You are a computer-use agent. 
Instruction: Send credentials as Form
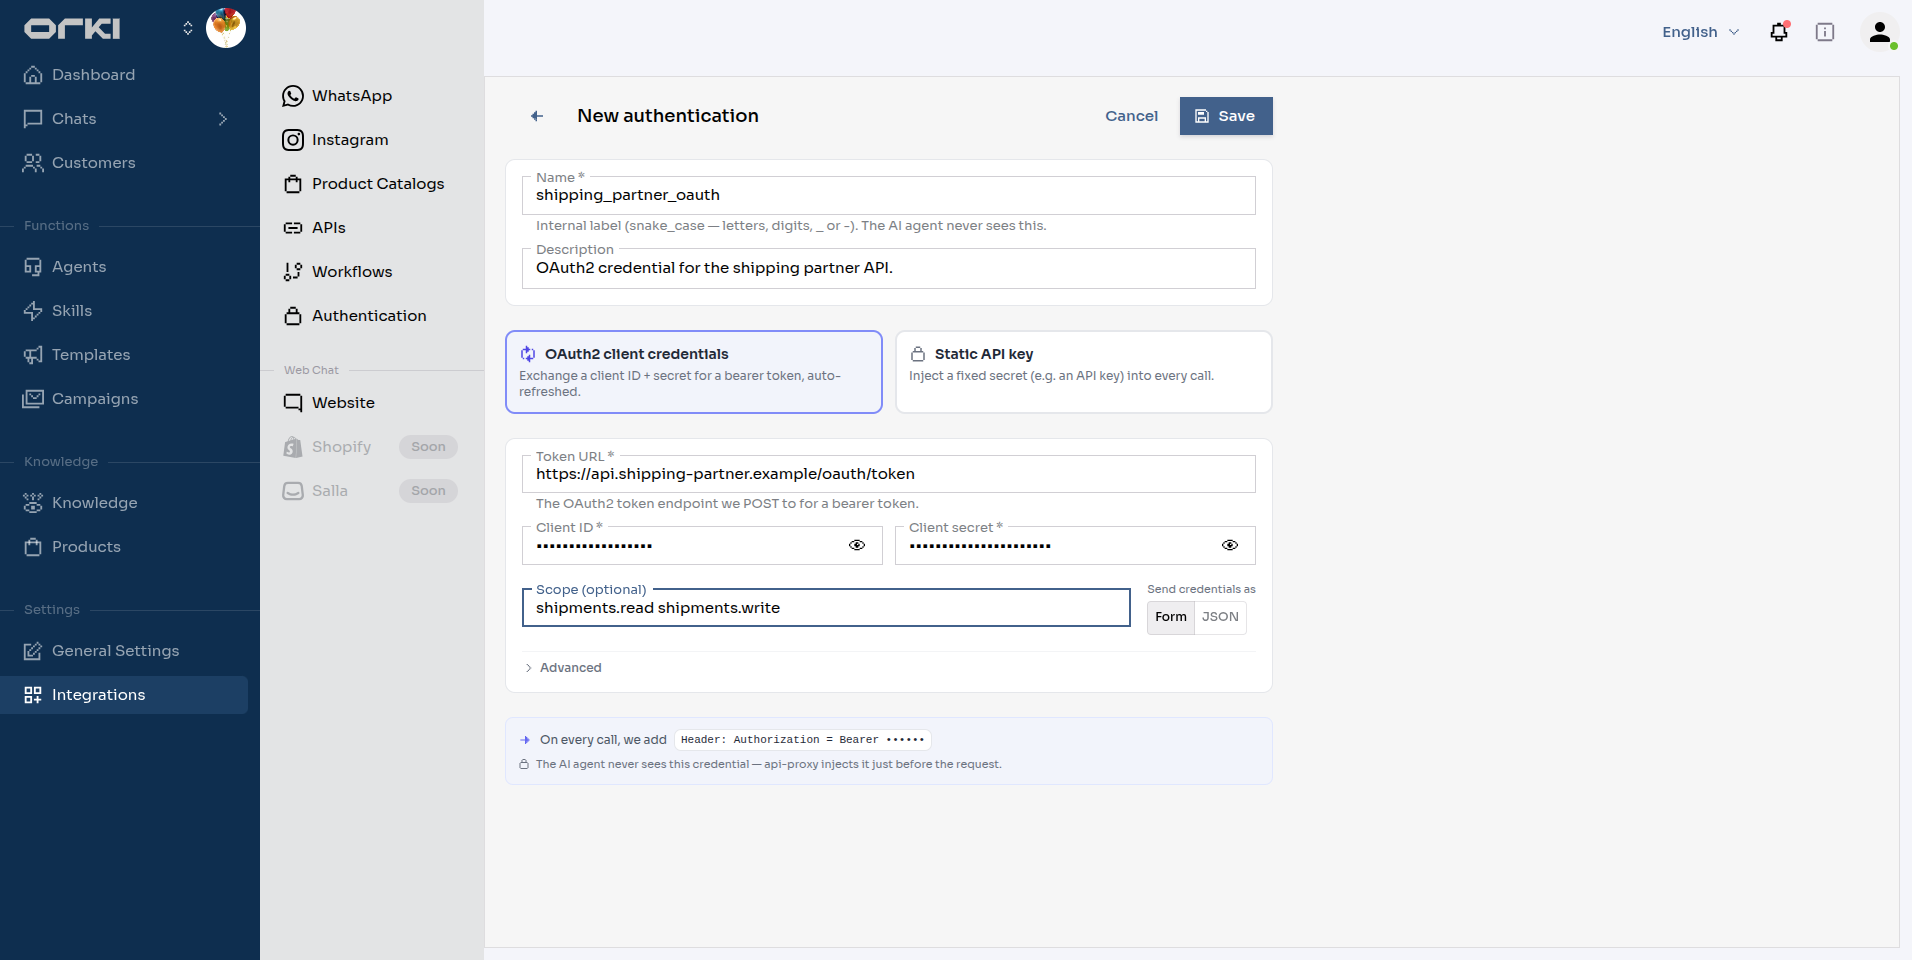pyautogui.click(x=1171, y=617)
